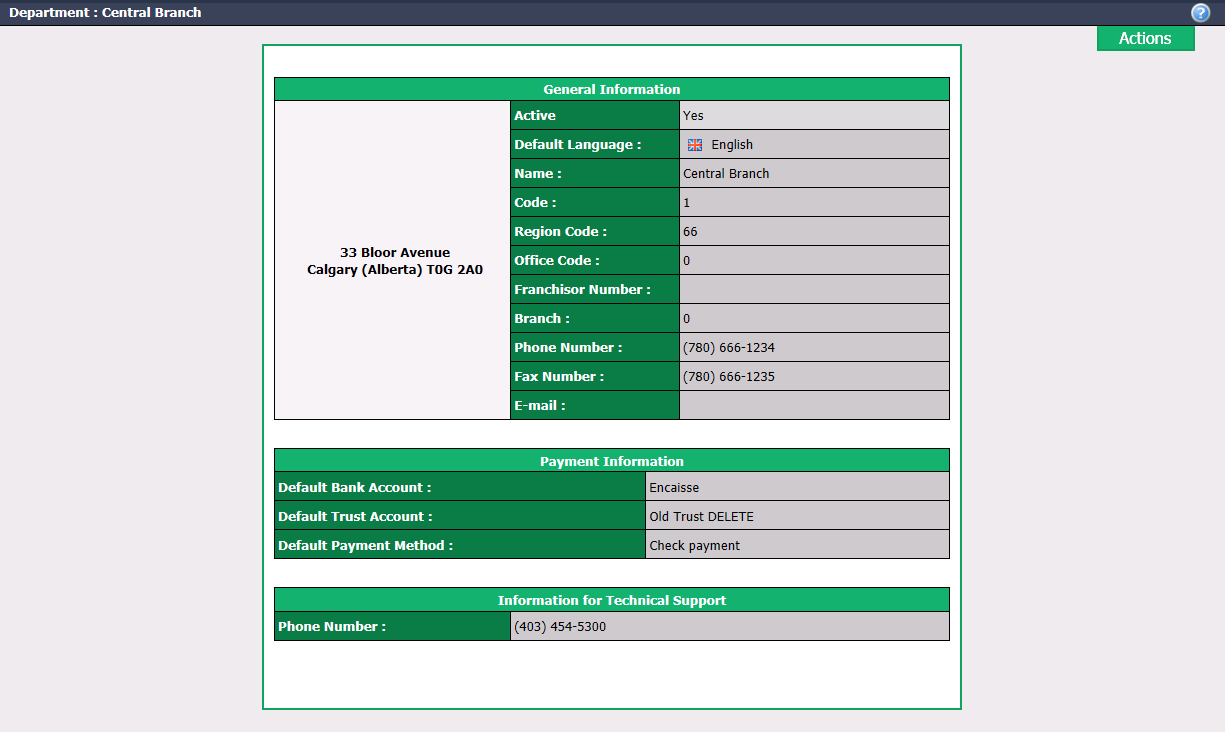Click the empty E-mail value field
The height and width of the screenshot is (732, 1225).
[x=814, y=405]
